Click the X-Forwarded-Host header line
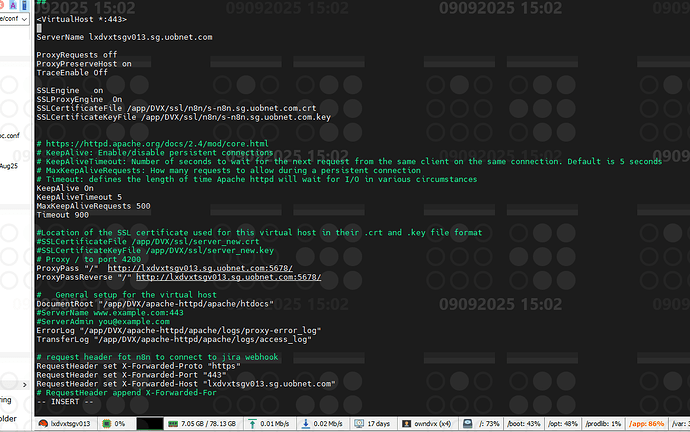 tap(186, 384)
